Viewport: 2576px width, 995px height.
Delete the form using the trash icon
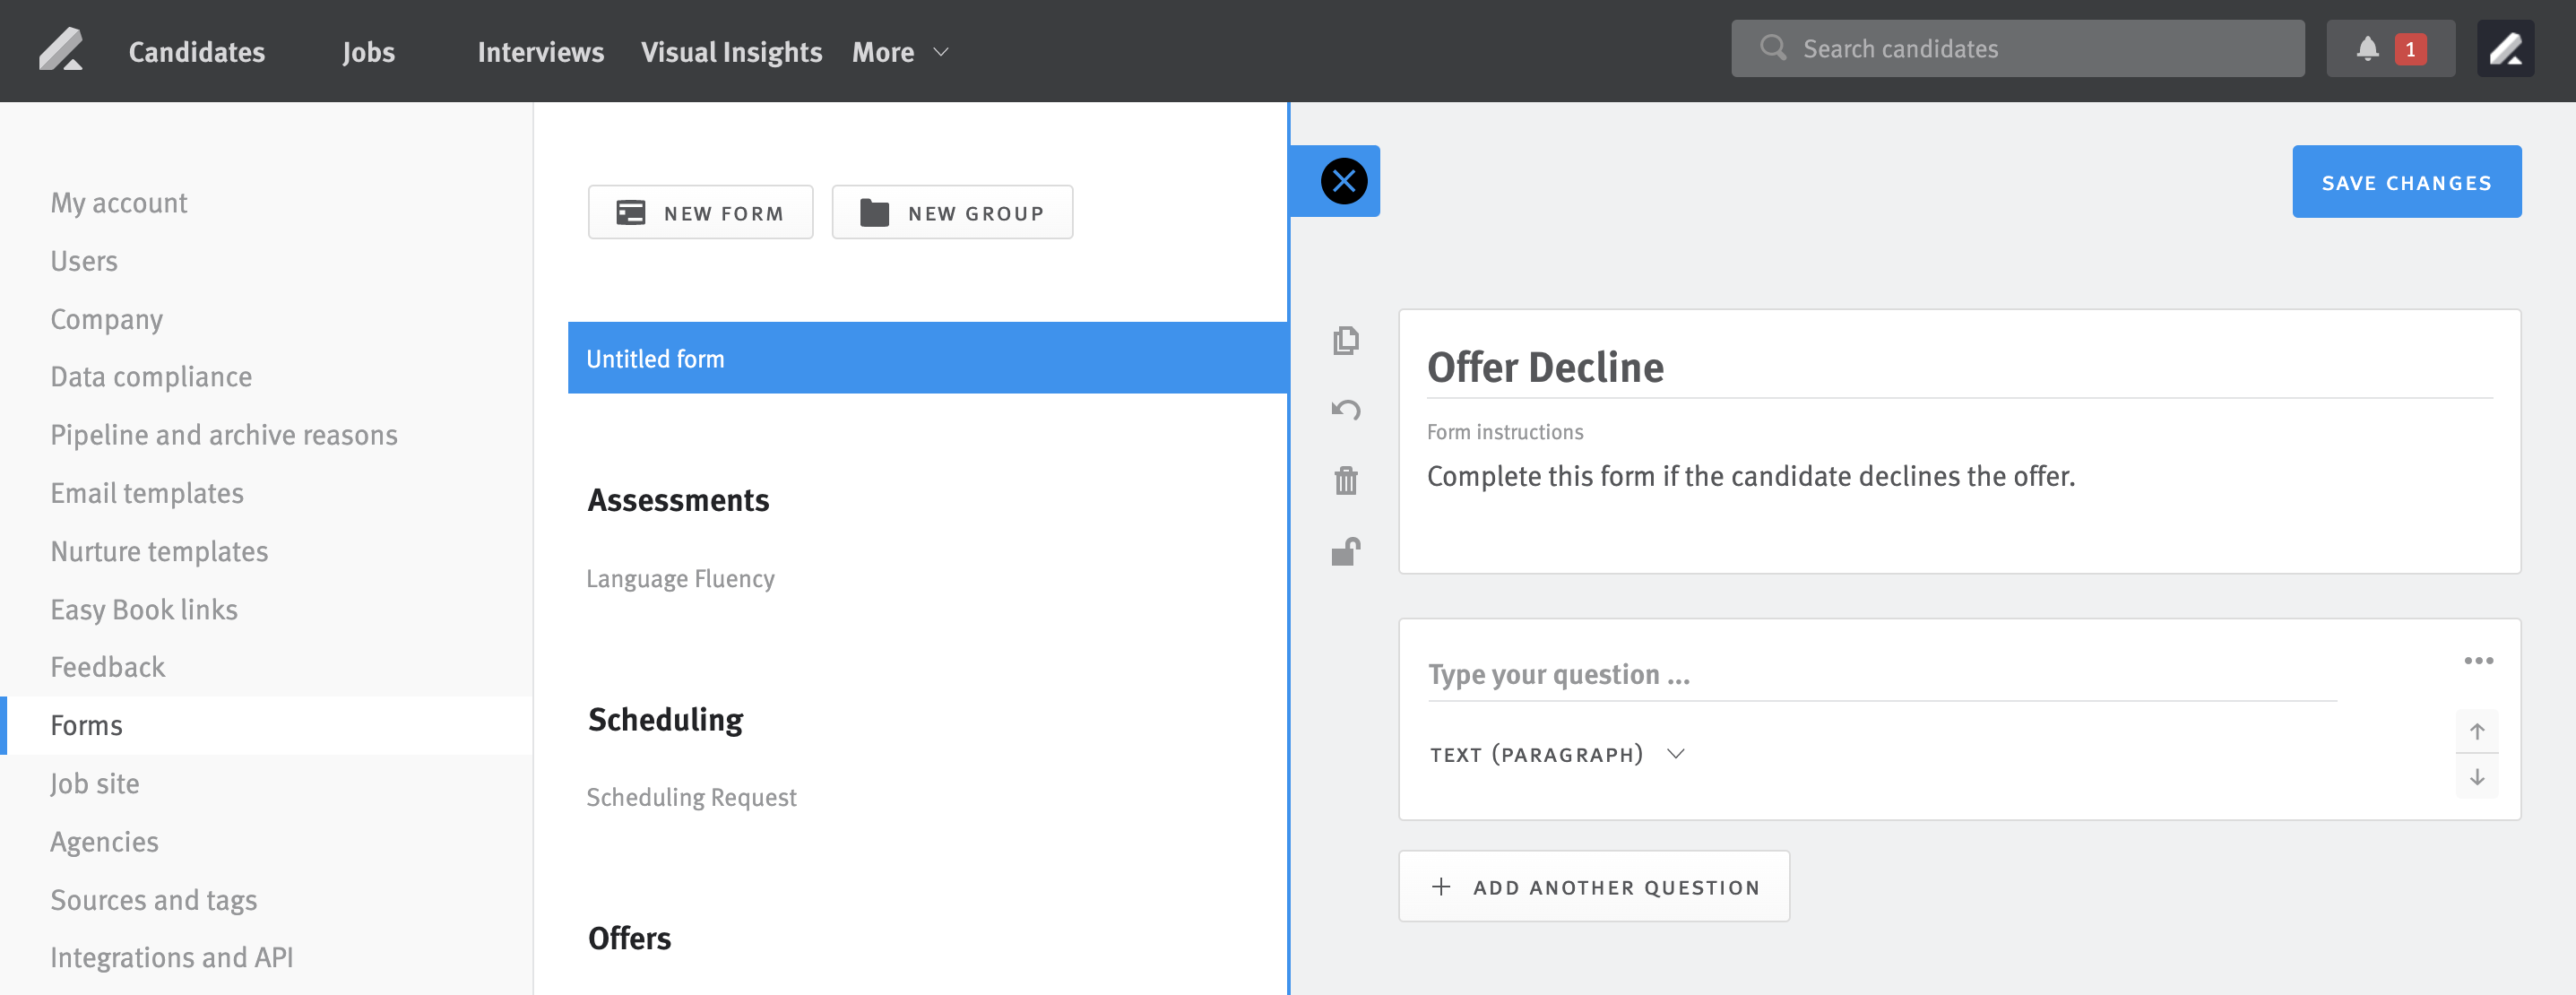(x=1345, y=481)
